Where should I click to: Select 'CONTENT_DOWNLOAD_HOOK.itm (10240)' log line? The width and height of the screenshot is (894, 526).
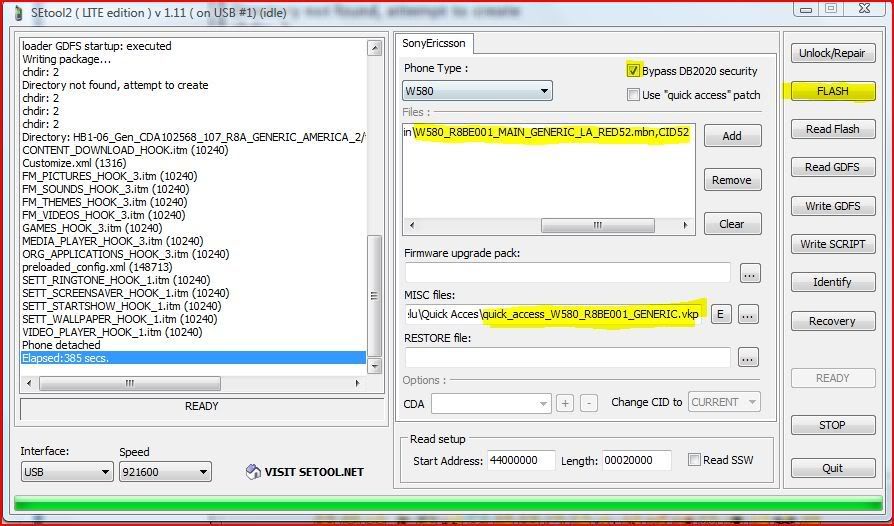click(x=125, y=150)
